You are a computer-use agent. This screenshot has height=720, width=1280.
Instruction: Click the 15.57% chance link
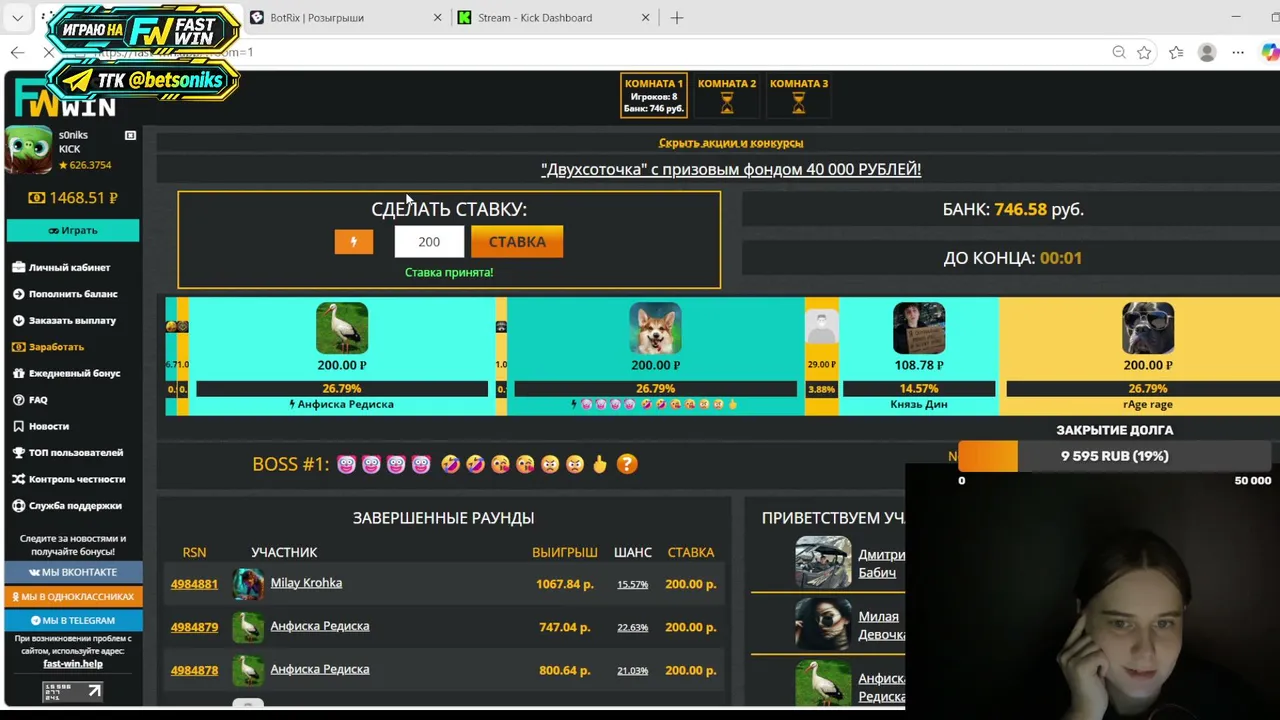tap(632, 584)
